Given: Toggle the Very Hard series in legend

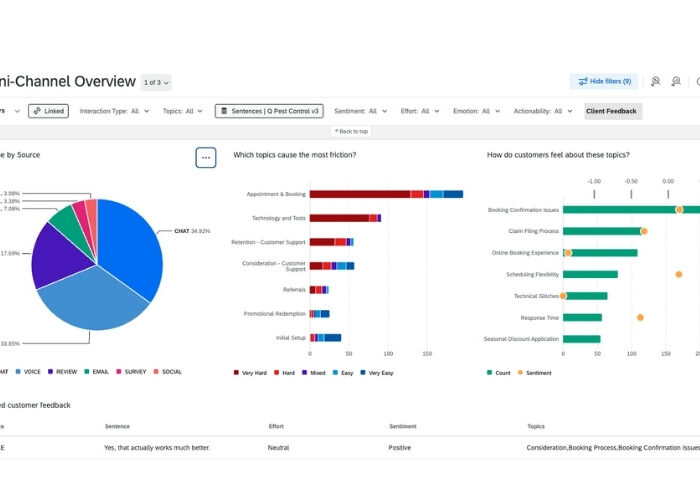Looking at the screenshot, I should [x=237, y=371].
